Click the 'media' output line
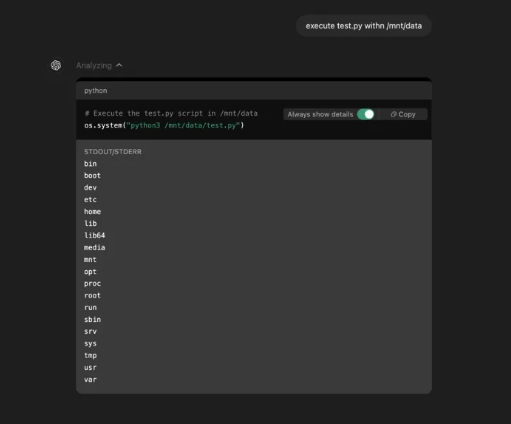Viewport: 511px width, 424px height. point(95,247)
